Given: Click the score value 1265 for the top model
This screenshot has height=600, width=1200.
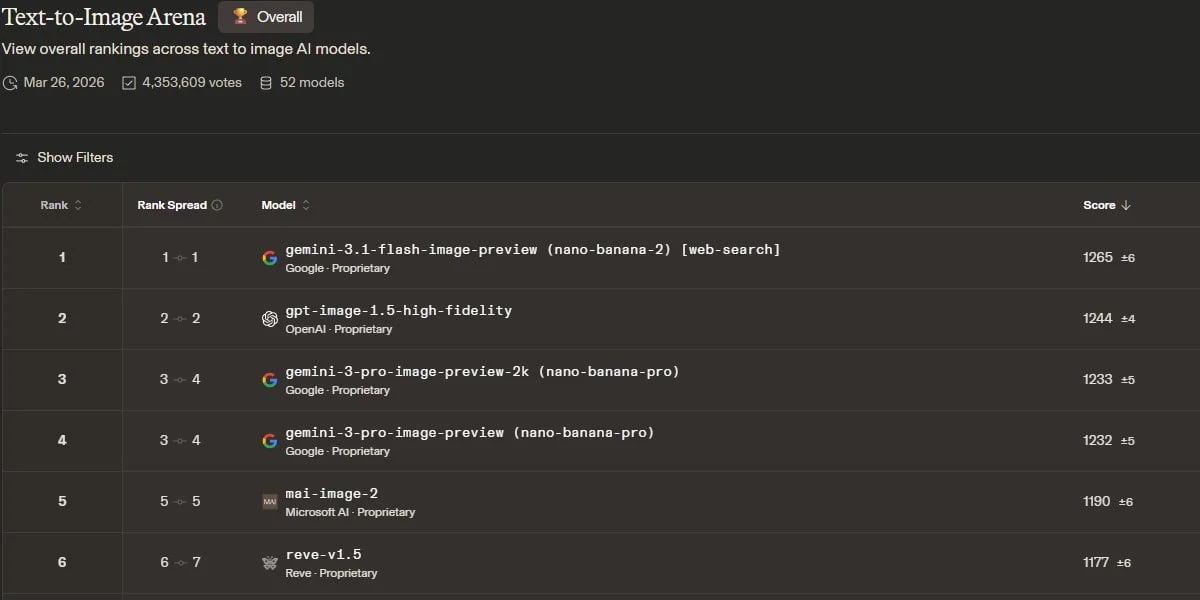Looking at the screenshot, I should pos(1097,257).
